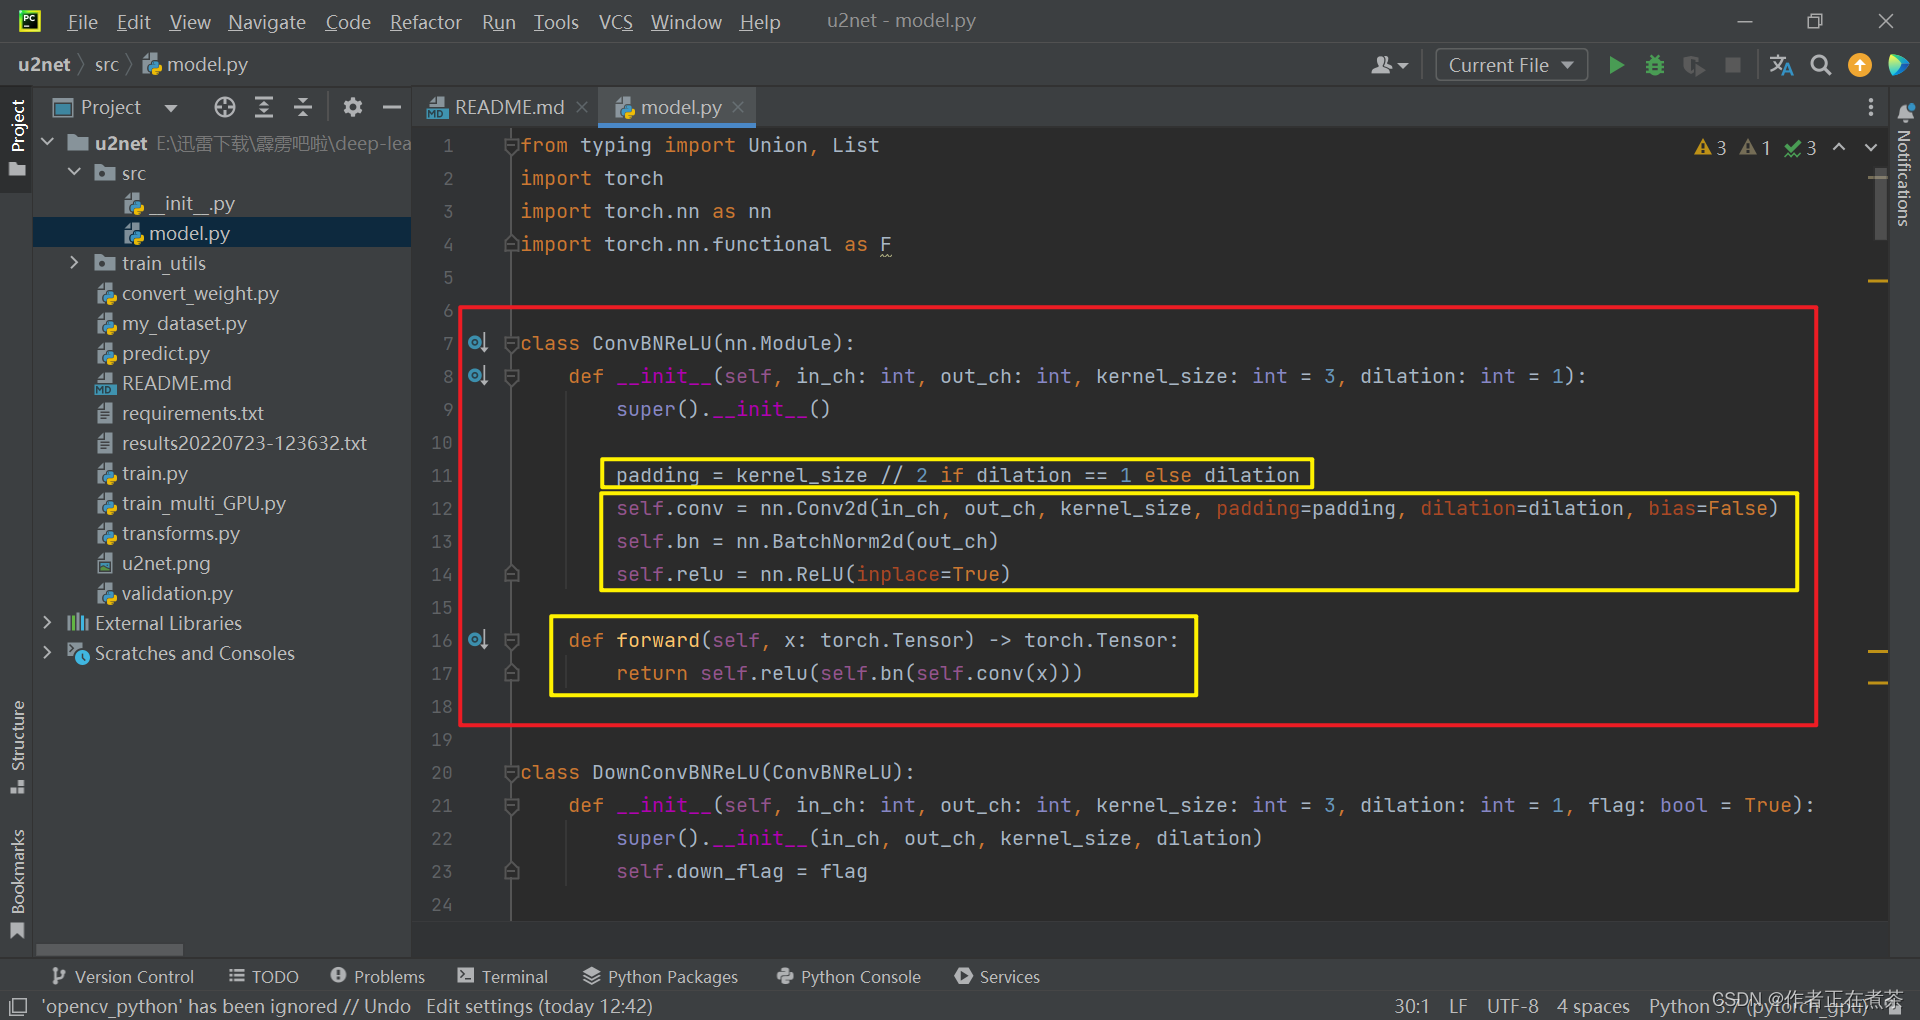1920x1020 pixels.
Task: Click src in the breadcrumb bar
Action: (107, 64)
